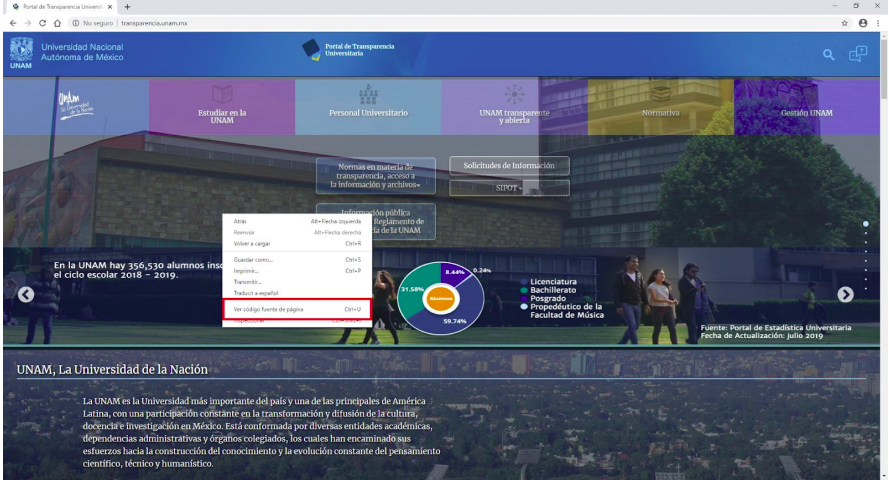The image size is (889, 480).
Task: Close the Portal de Transparencia tab
Action: (110, 7)
